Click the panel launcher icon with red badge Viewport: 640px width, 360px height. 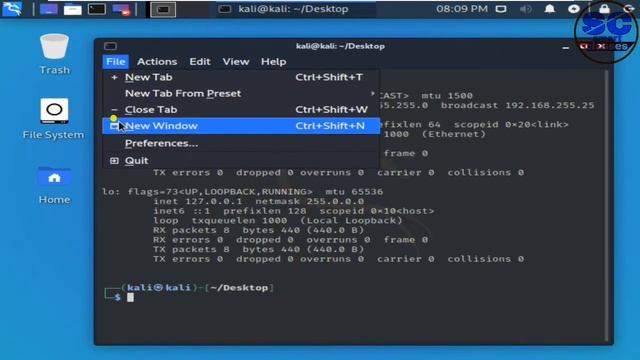[x=121, y=9]
